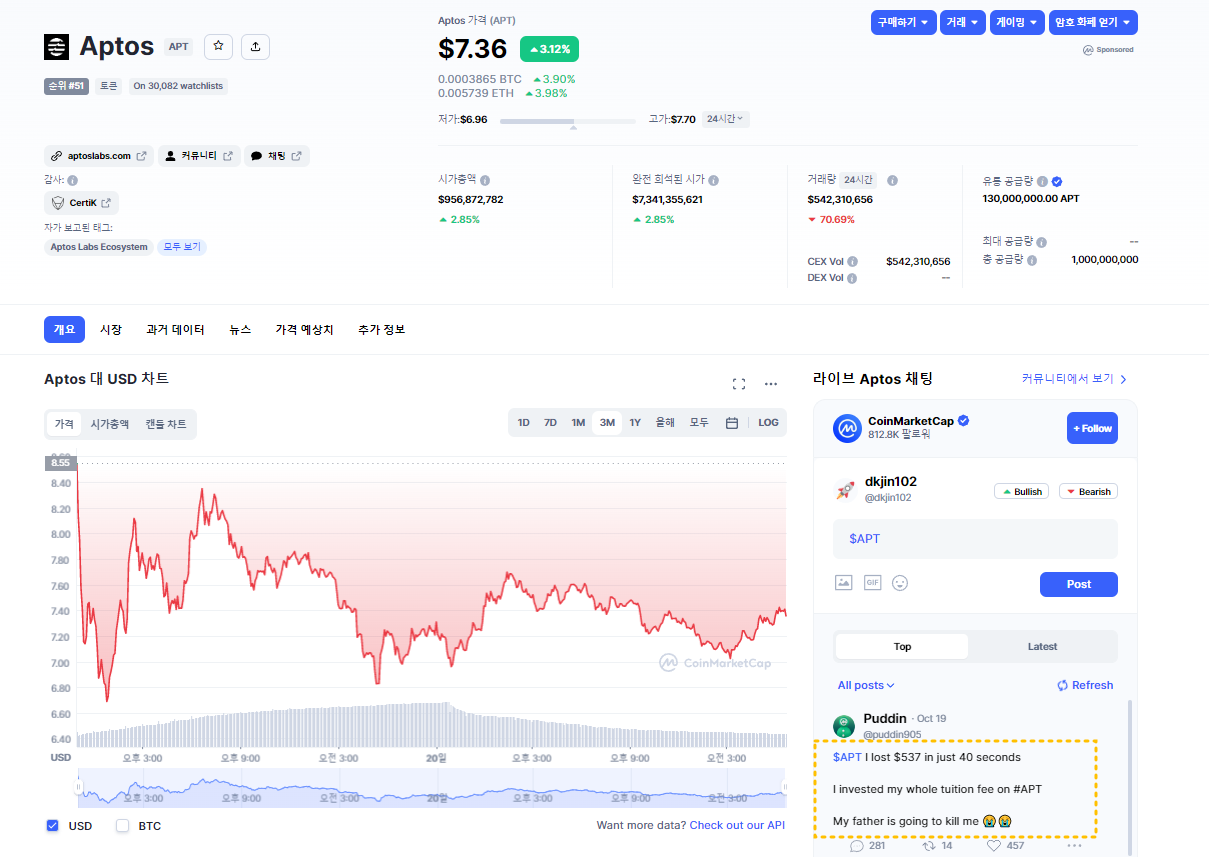This screenshot has width=1209, height=857.
Task: Click the chart range navigator left handle
Action: 78,788
